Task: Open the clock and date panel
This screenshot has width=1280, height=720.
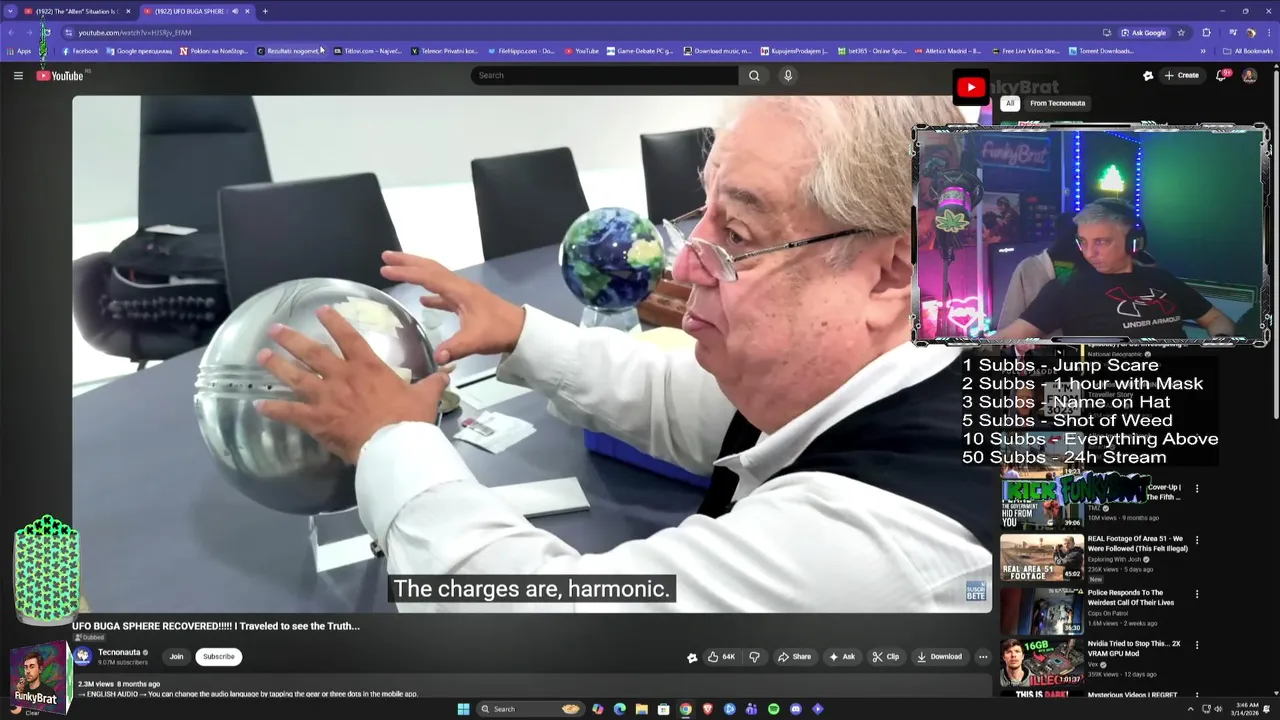Action: point(1247,709)
